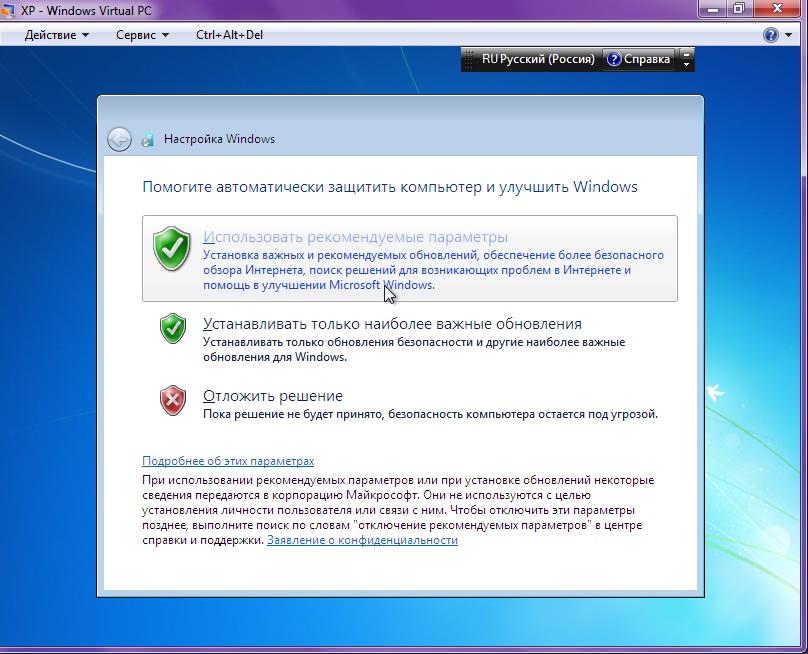This screenshot has height=654, width=808.
Task: Click the Virtual PC icon in the title bar
Action: pos(7,10)
